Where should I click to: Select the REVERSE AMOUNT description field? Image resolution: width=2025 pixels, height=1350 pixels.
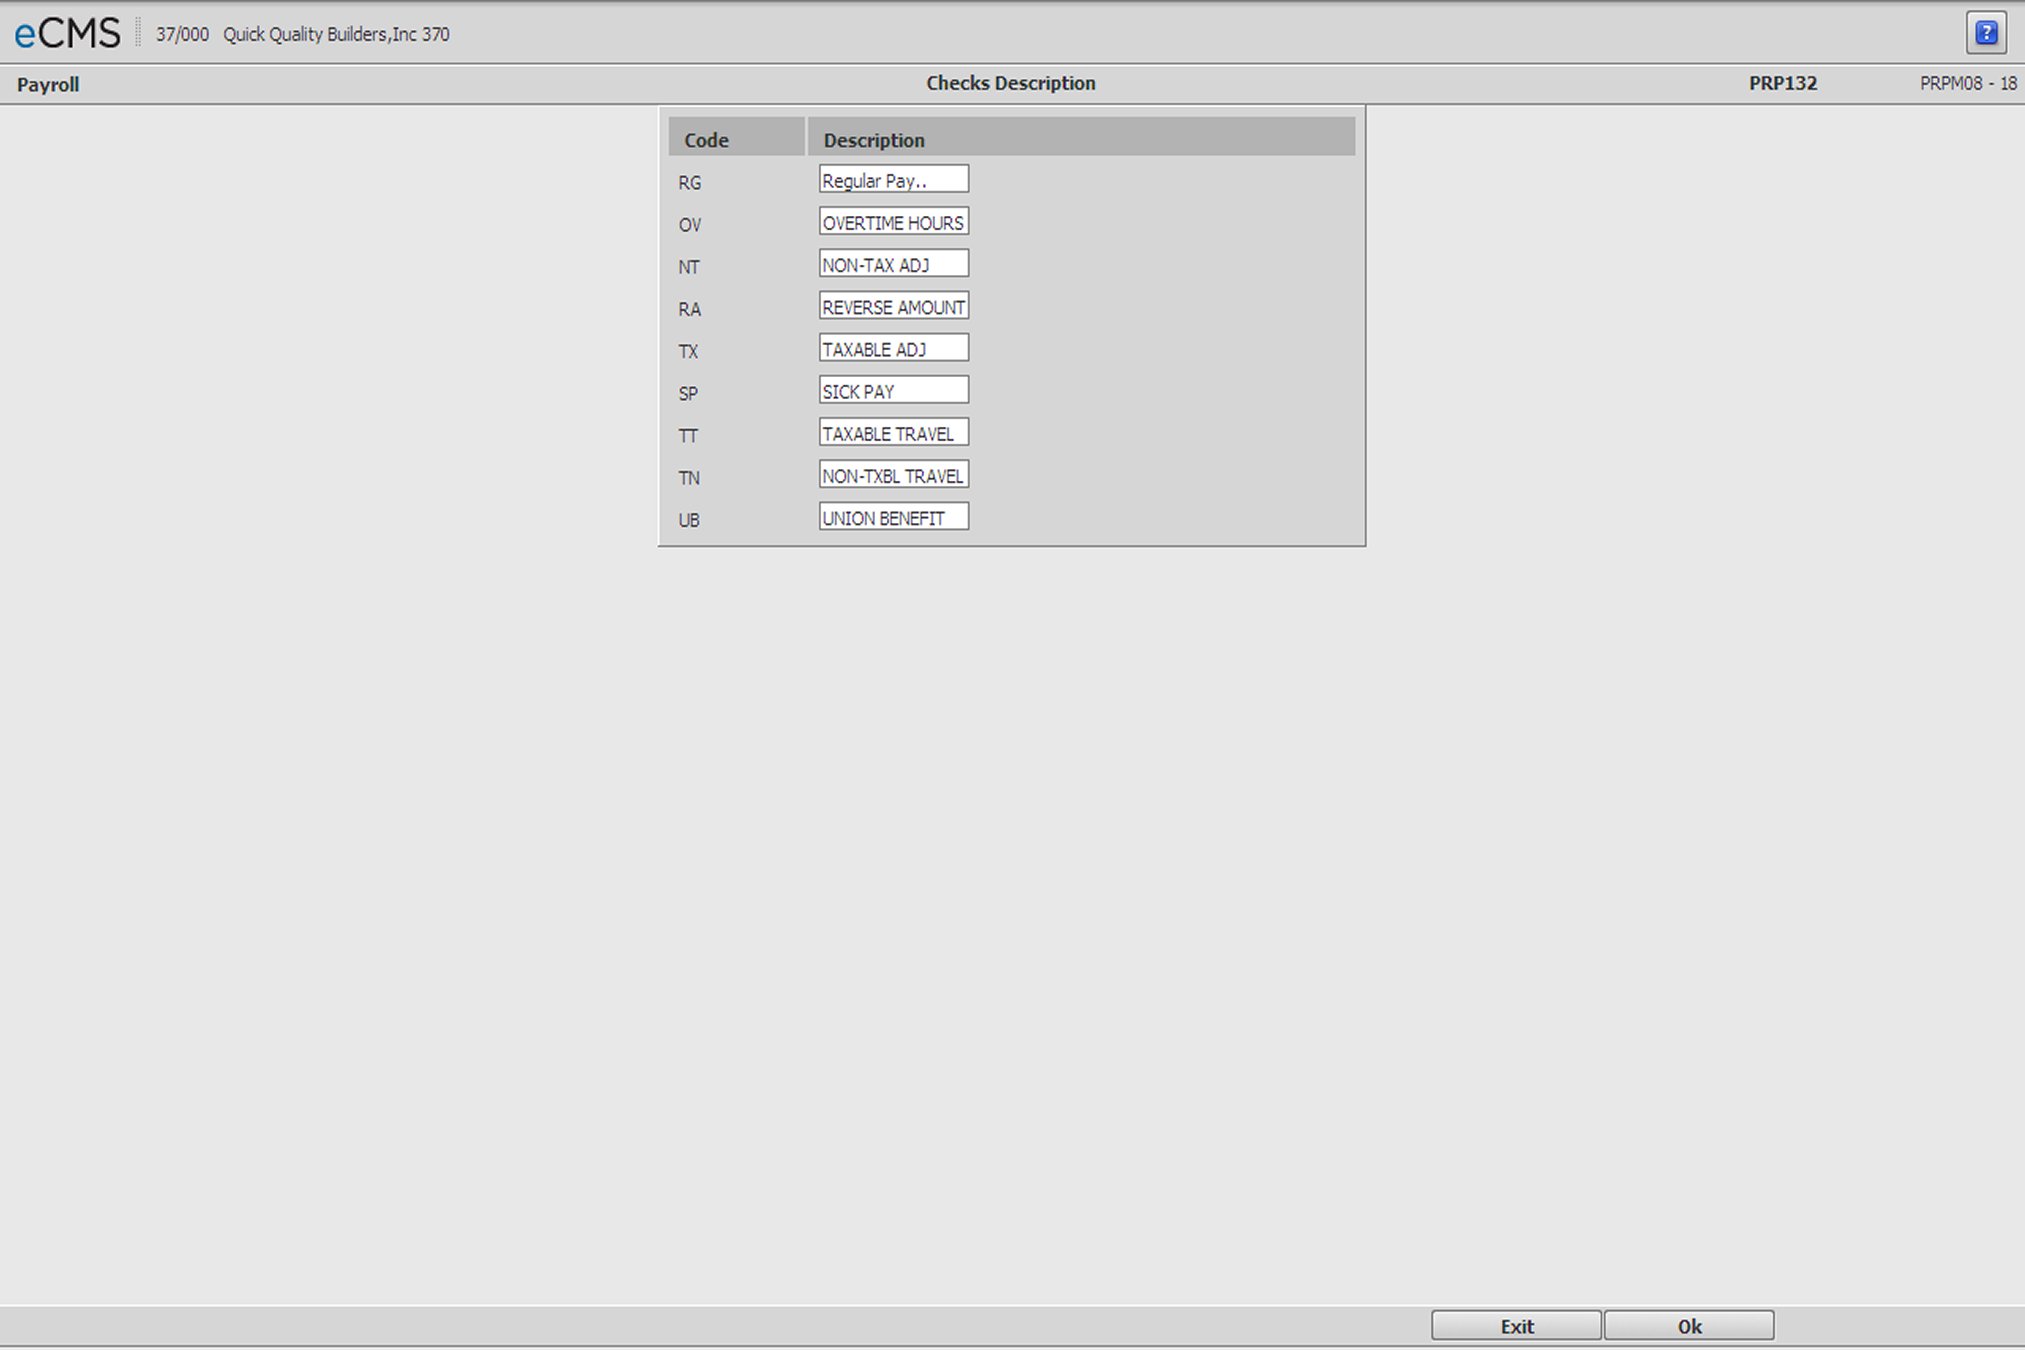click(x=893, y=305)
